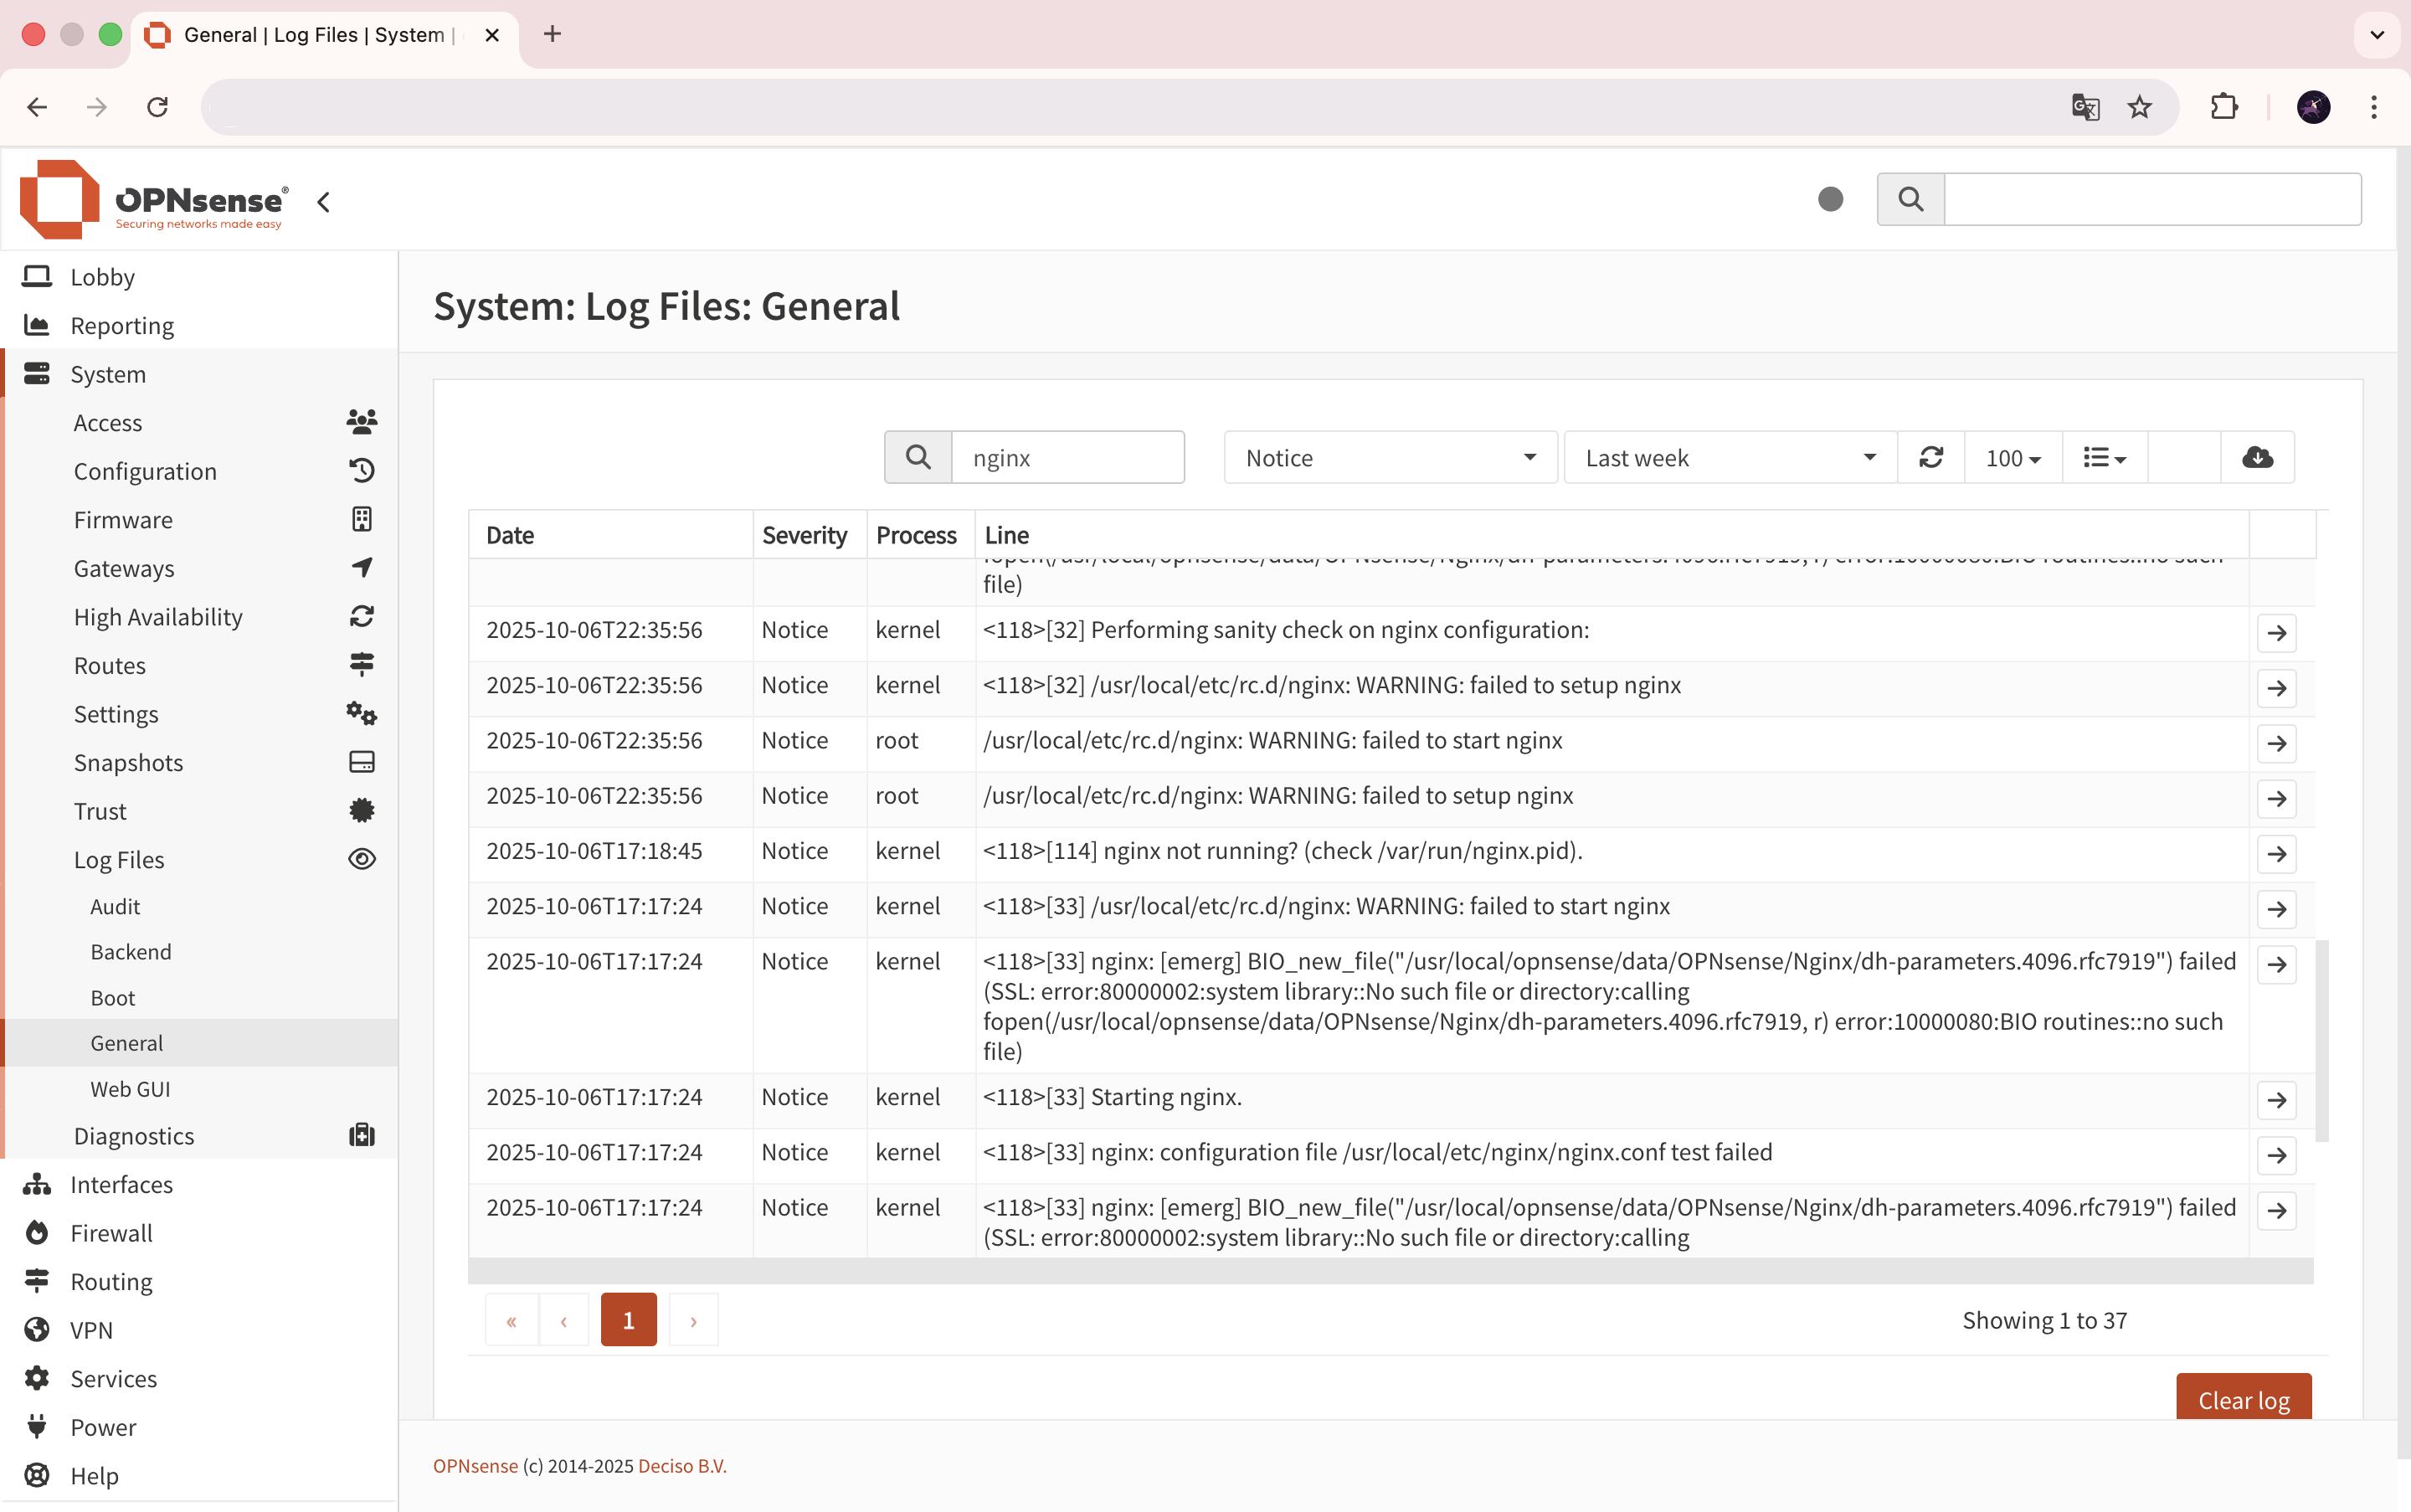Open the Notice severity dropdown
This screenshot has height=1512, width=2411.
tap(1390, 457)
